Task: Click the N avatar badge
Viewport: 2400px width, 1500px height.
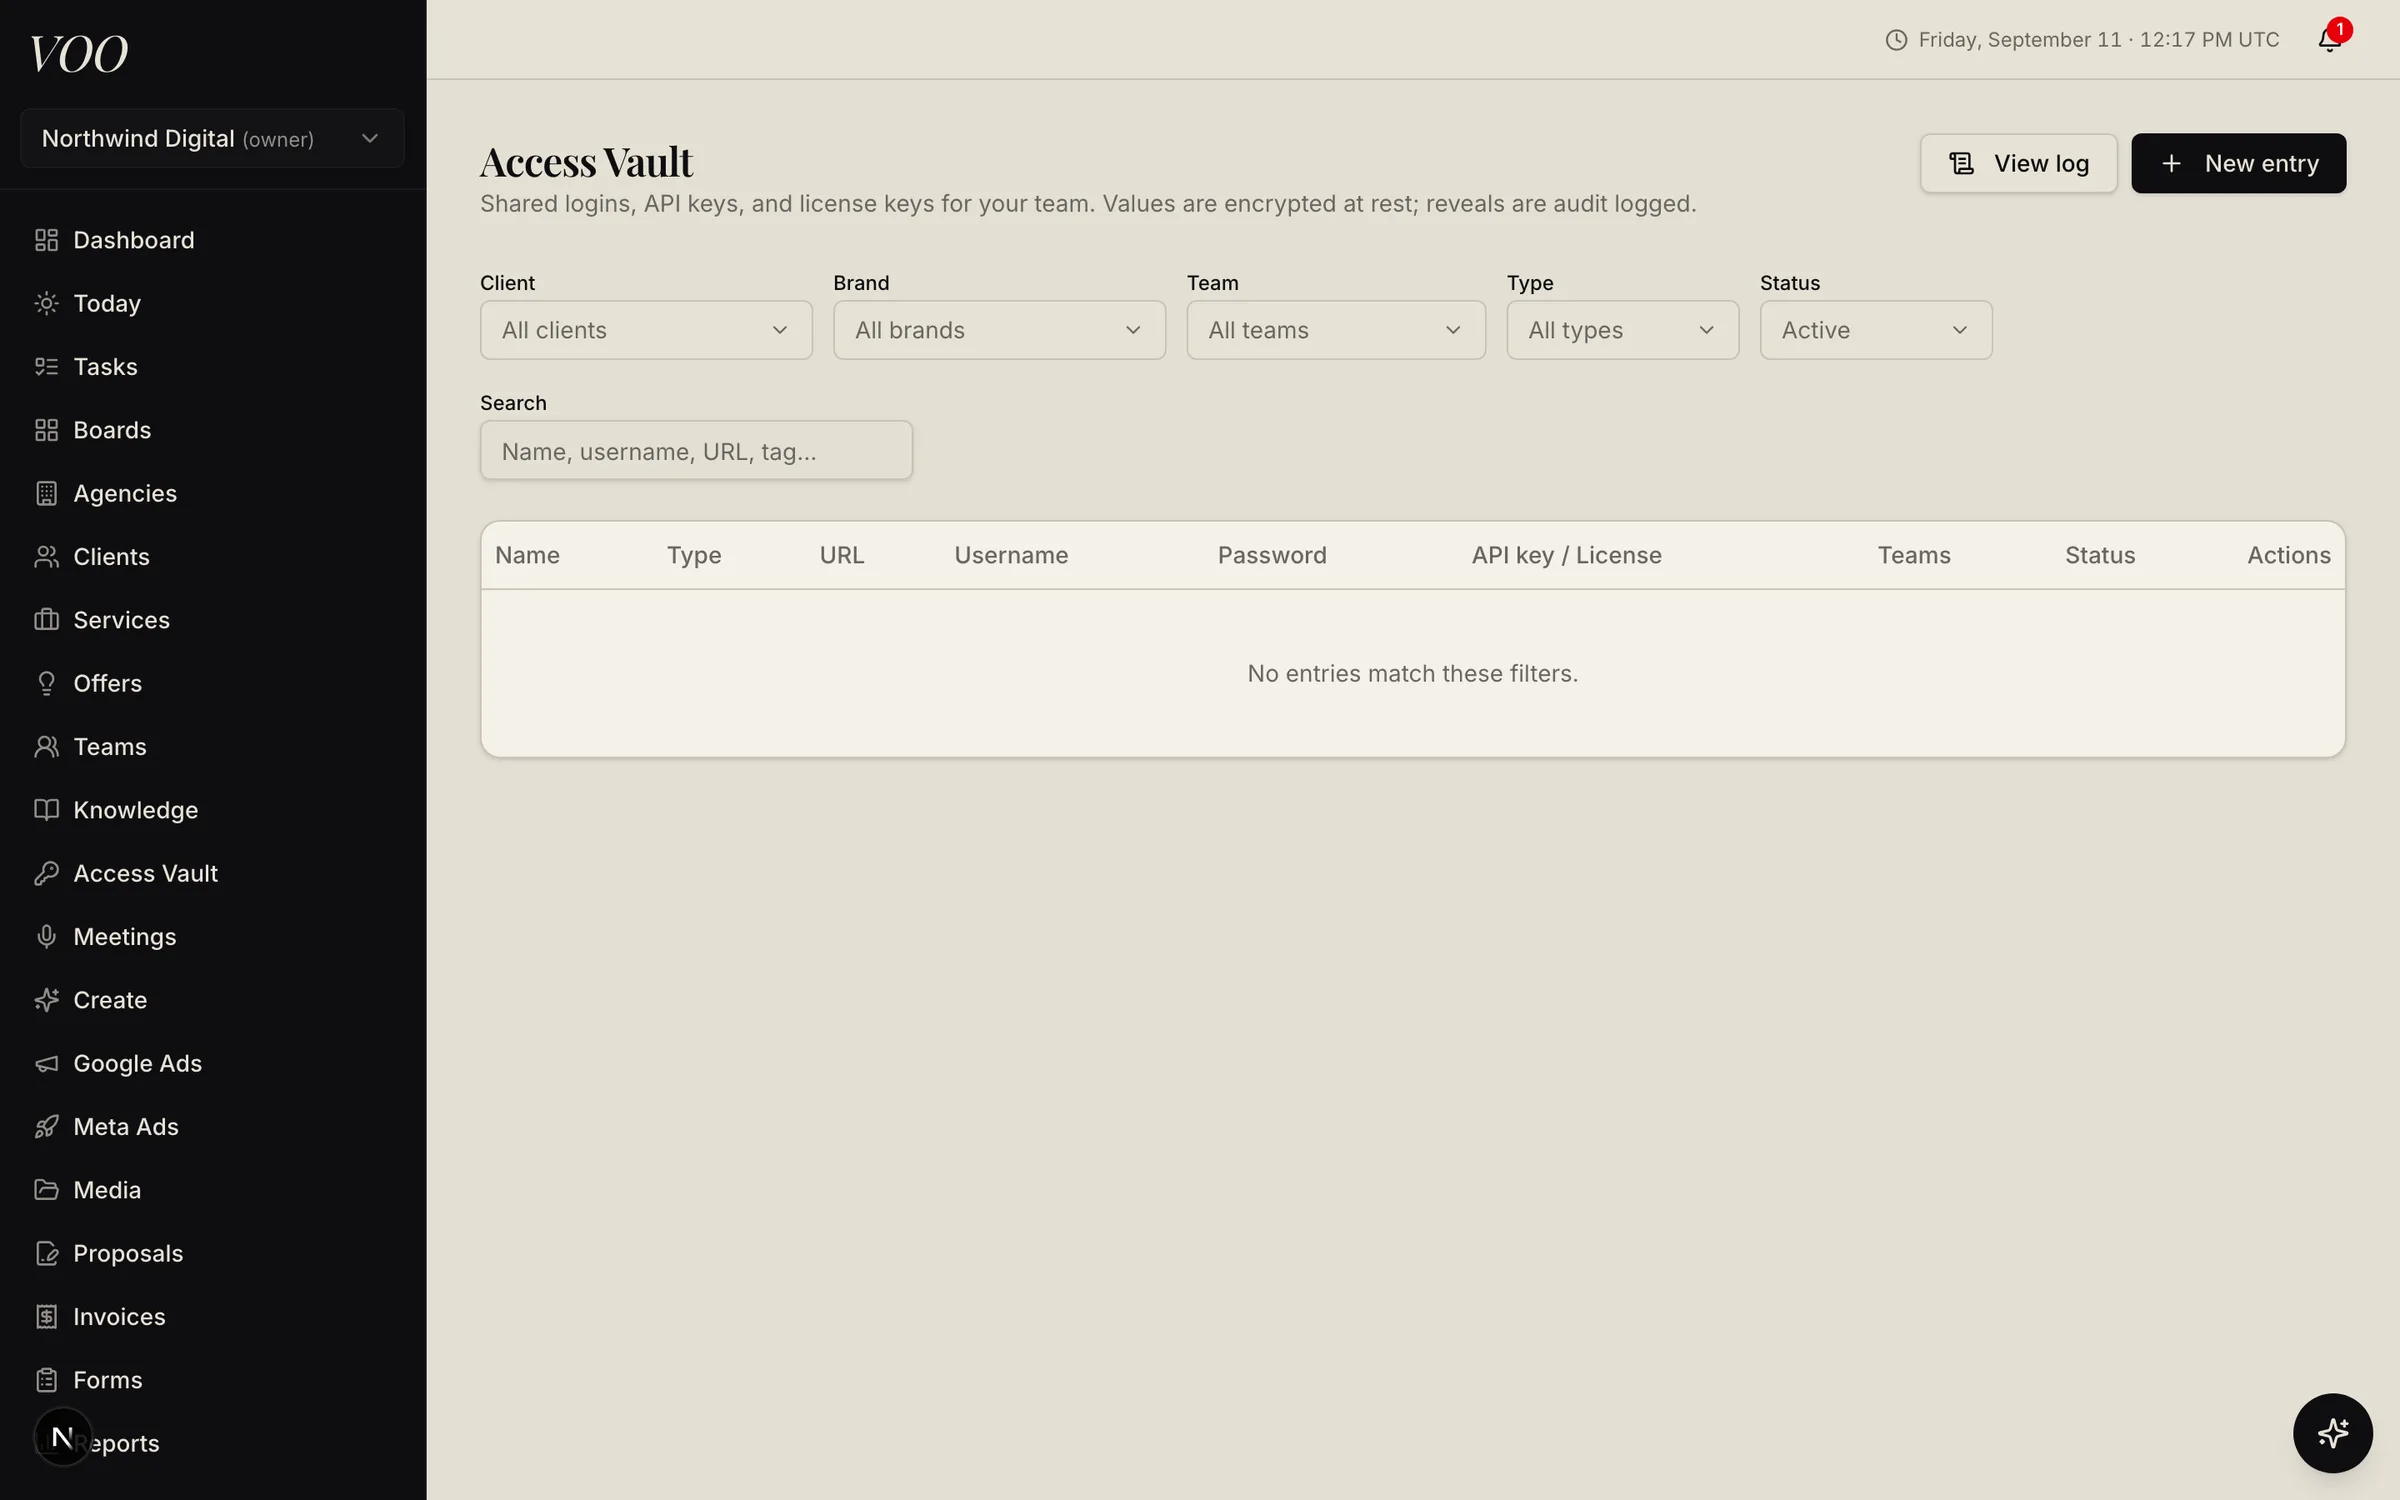Action: (x=62, y=1437)
